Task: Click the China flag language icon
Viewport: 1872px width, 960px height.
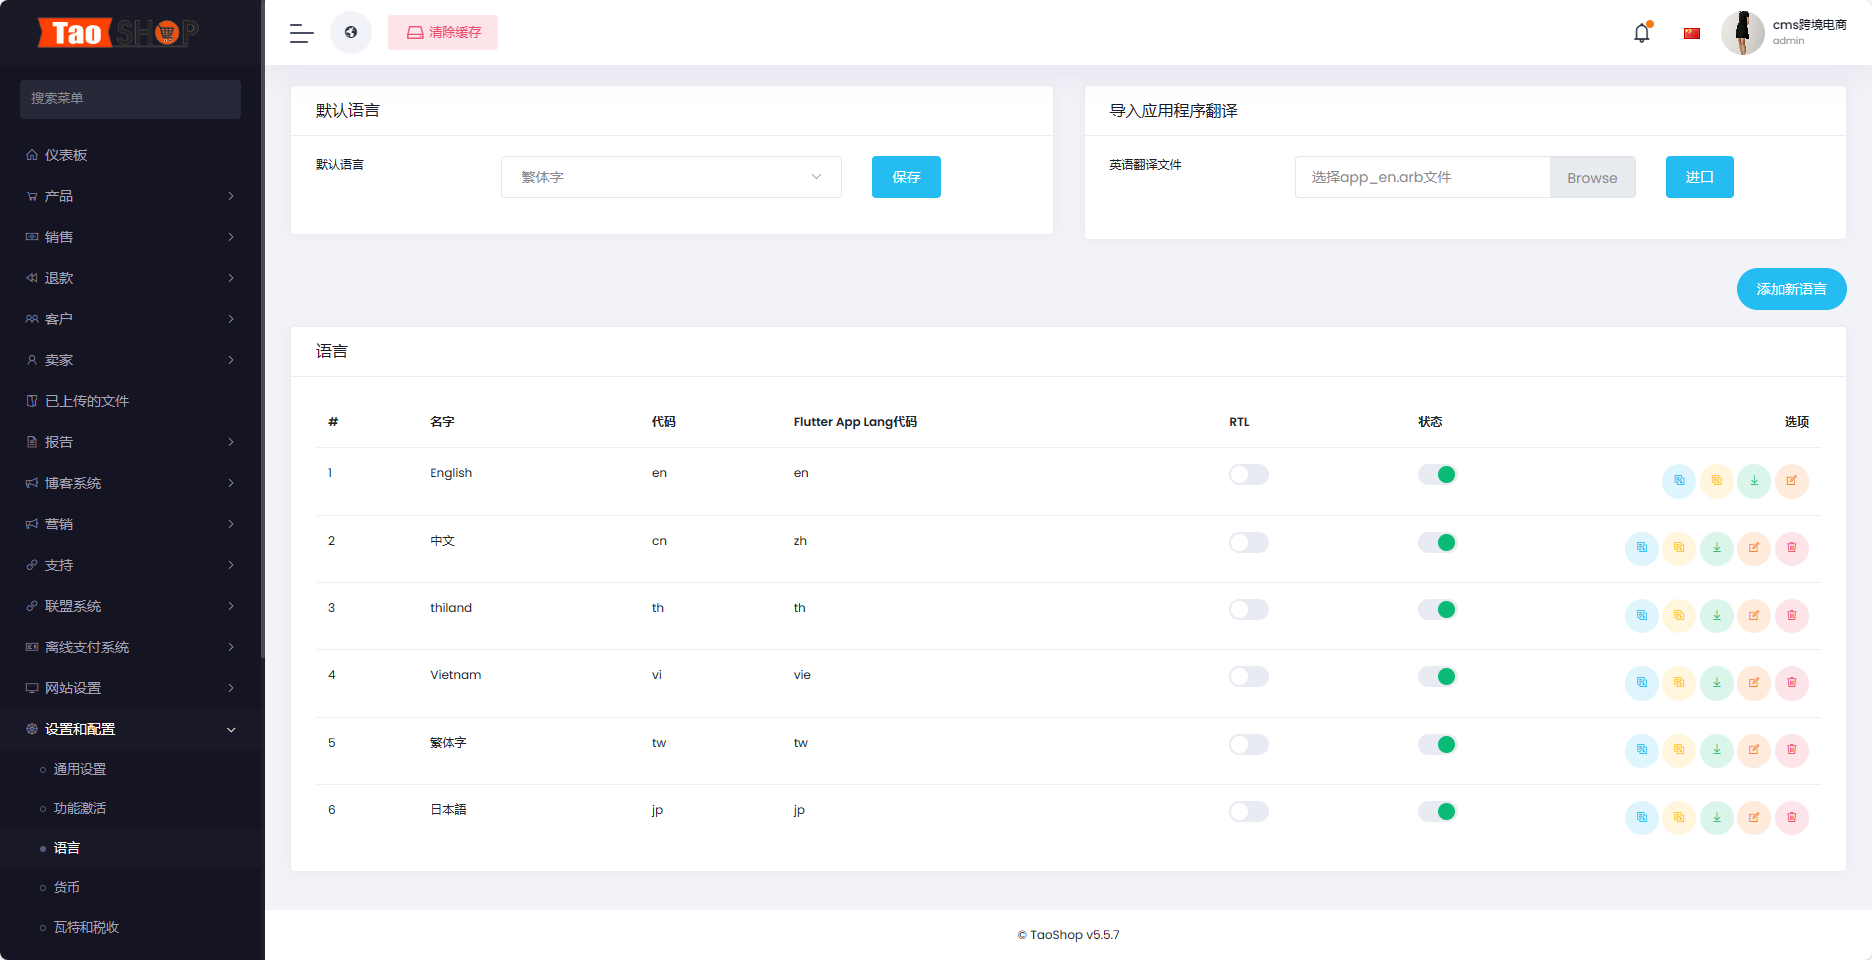Action: pyautogui.click(x=1692, y=33)
